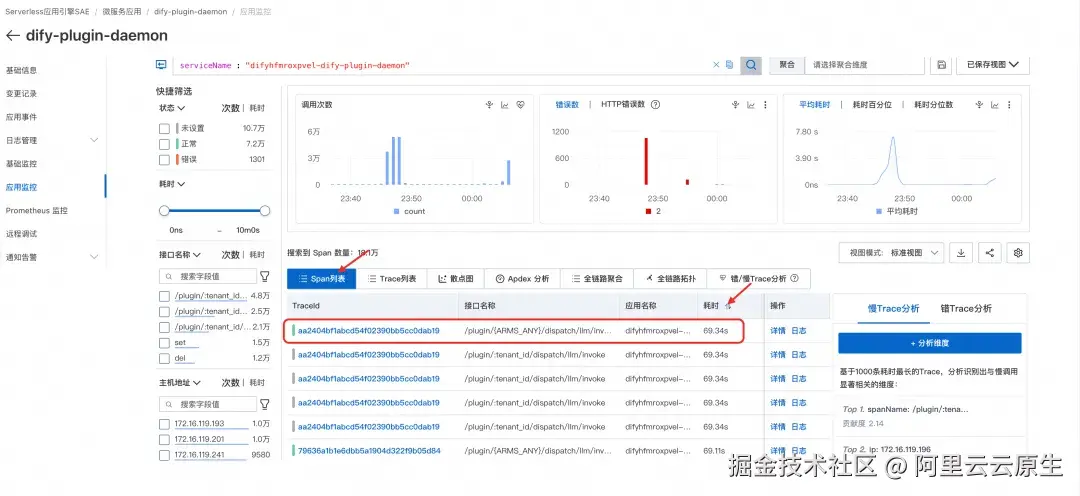The image size is (1080, 496).
Task: Download the span list results
Action: click(x=961, y=253)
